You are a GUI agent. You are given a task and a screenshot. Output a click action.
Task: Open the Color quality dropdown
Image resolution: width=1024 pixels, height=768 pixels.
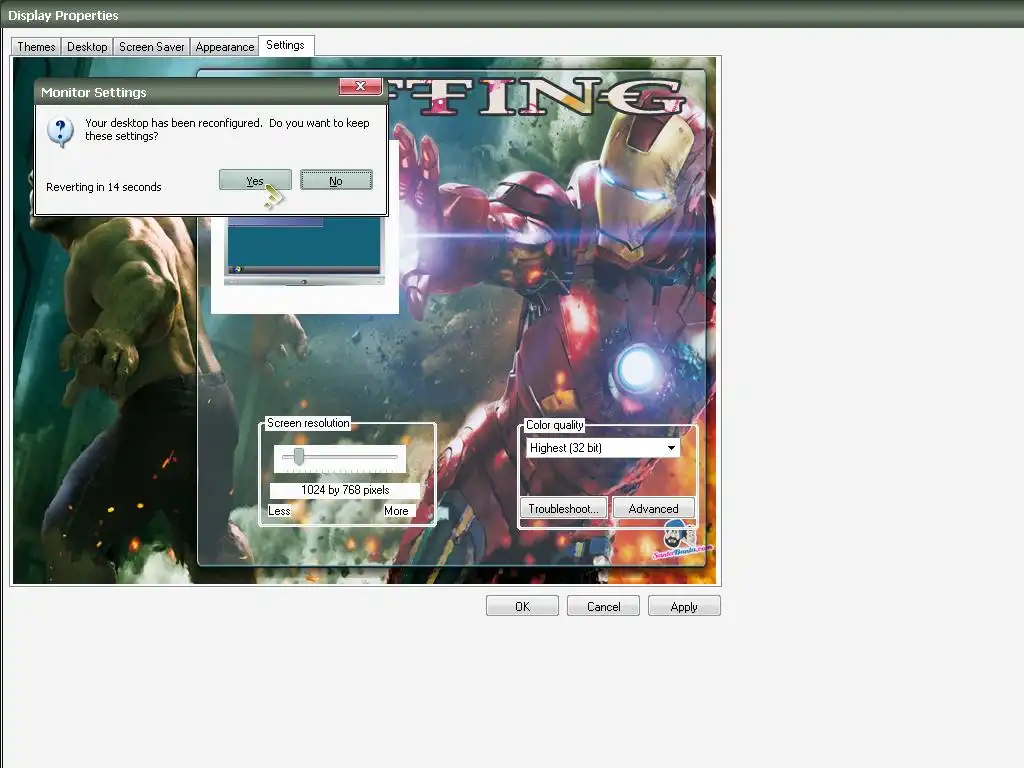click(x=603, y=448)
